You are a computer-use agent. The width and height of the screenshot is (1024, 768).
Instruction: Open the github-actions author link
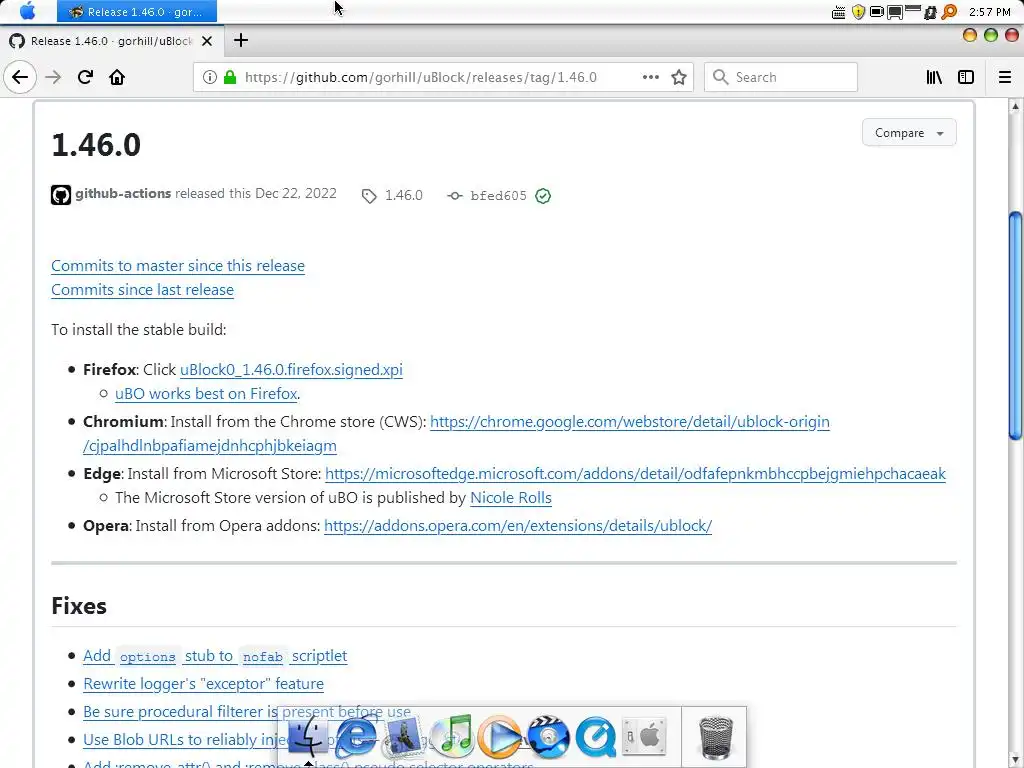tap(123, 193)
